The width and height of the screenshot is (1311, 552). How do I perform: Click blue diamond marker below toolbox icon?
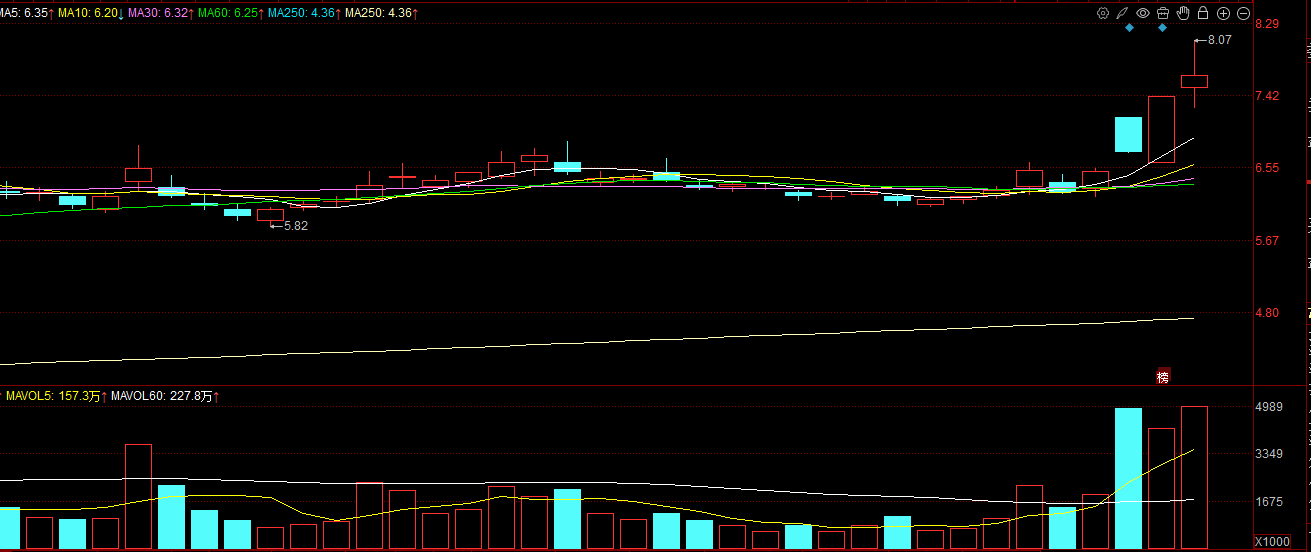(x=1162, y=28)
